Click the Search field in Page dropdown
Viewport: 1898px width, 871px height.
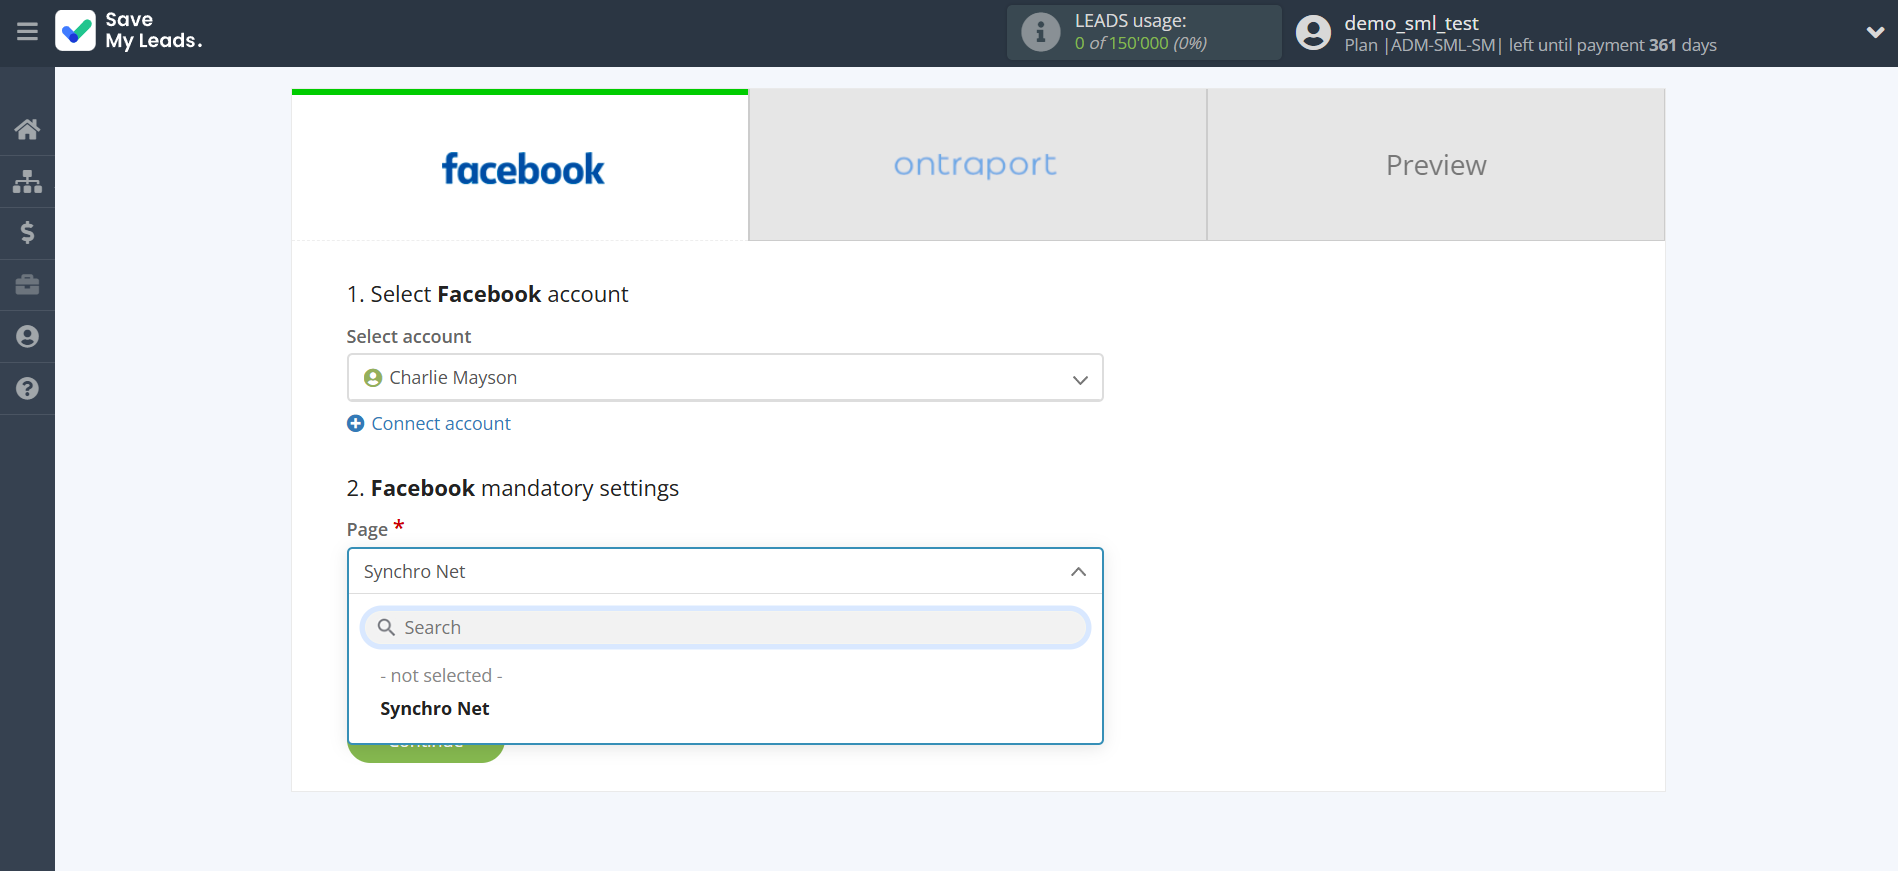click(724, 628)
